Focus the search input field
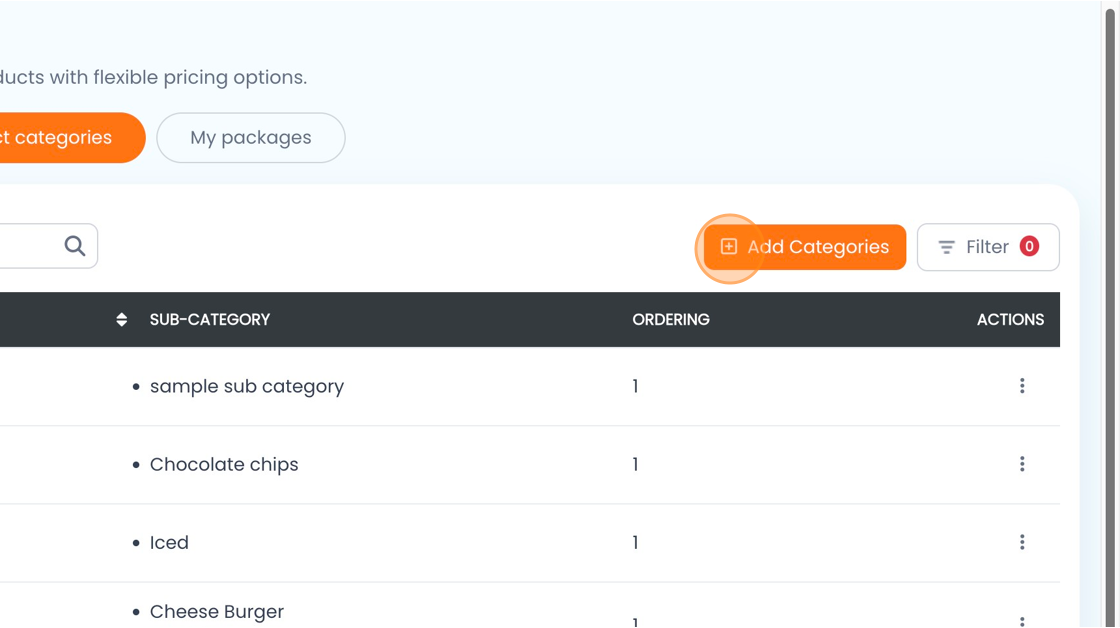This screenshot has width=1120, height=628. pos(25,246)
